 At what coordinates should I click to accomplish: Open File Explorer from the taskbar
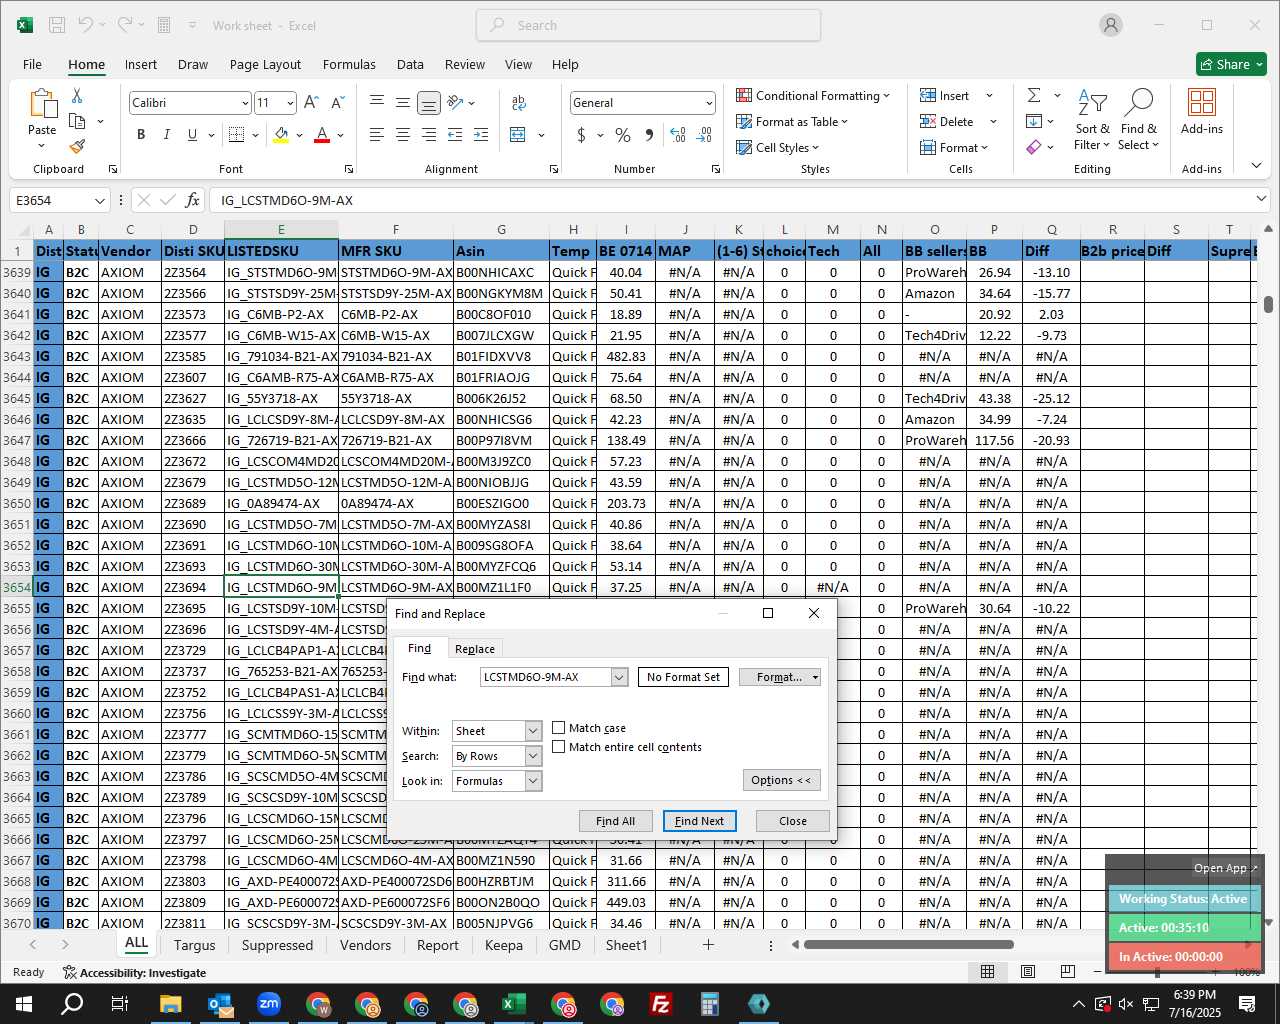tap(170, 1004)
